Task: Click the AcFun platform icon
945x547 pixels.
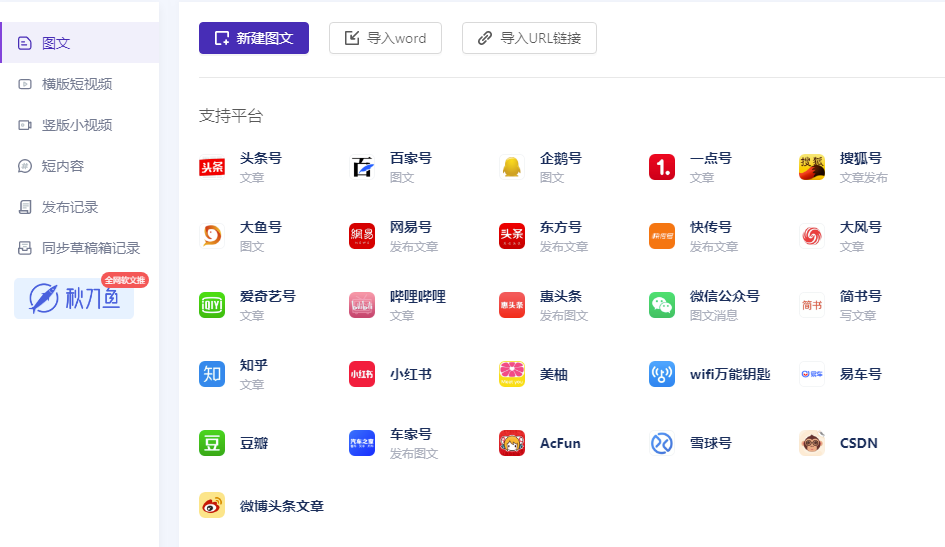Action: (512, 443)
